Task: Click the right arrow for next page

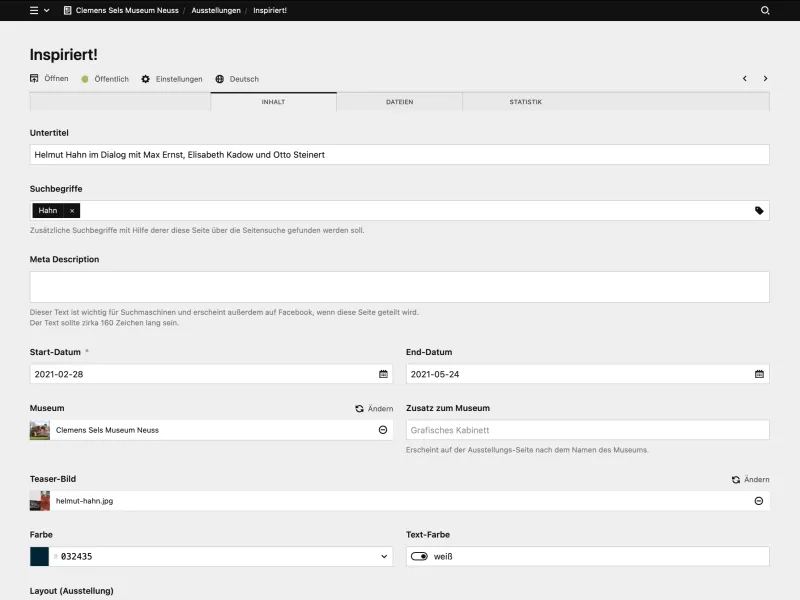Action: coord(766,78)
